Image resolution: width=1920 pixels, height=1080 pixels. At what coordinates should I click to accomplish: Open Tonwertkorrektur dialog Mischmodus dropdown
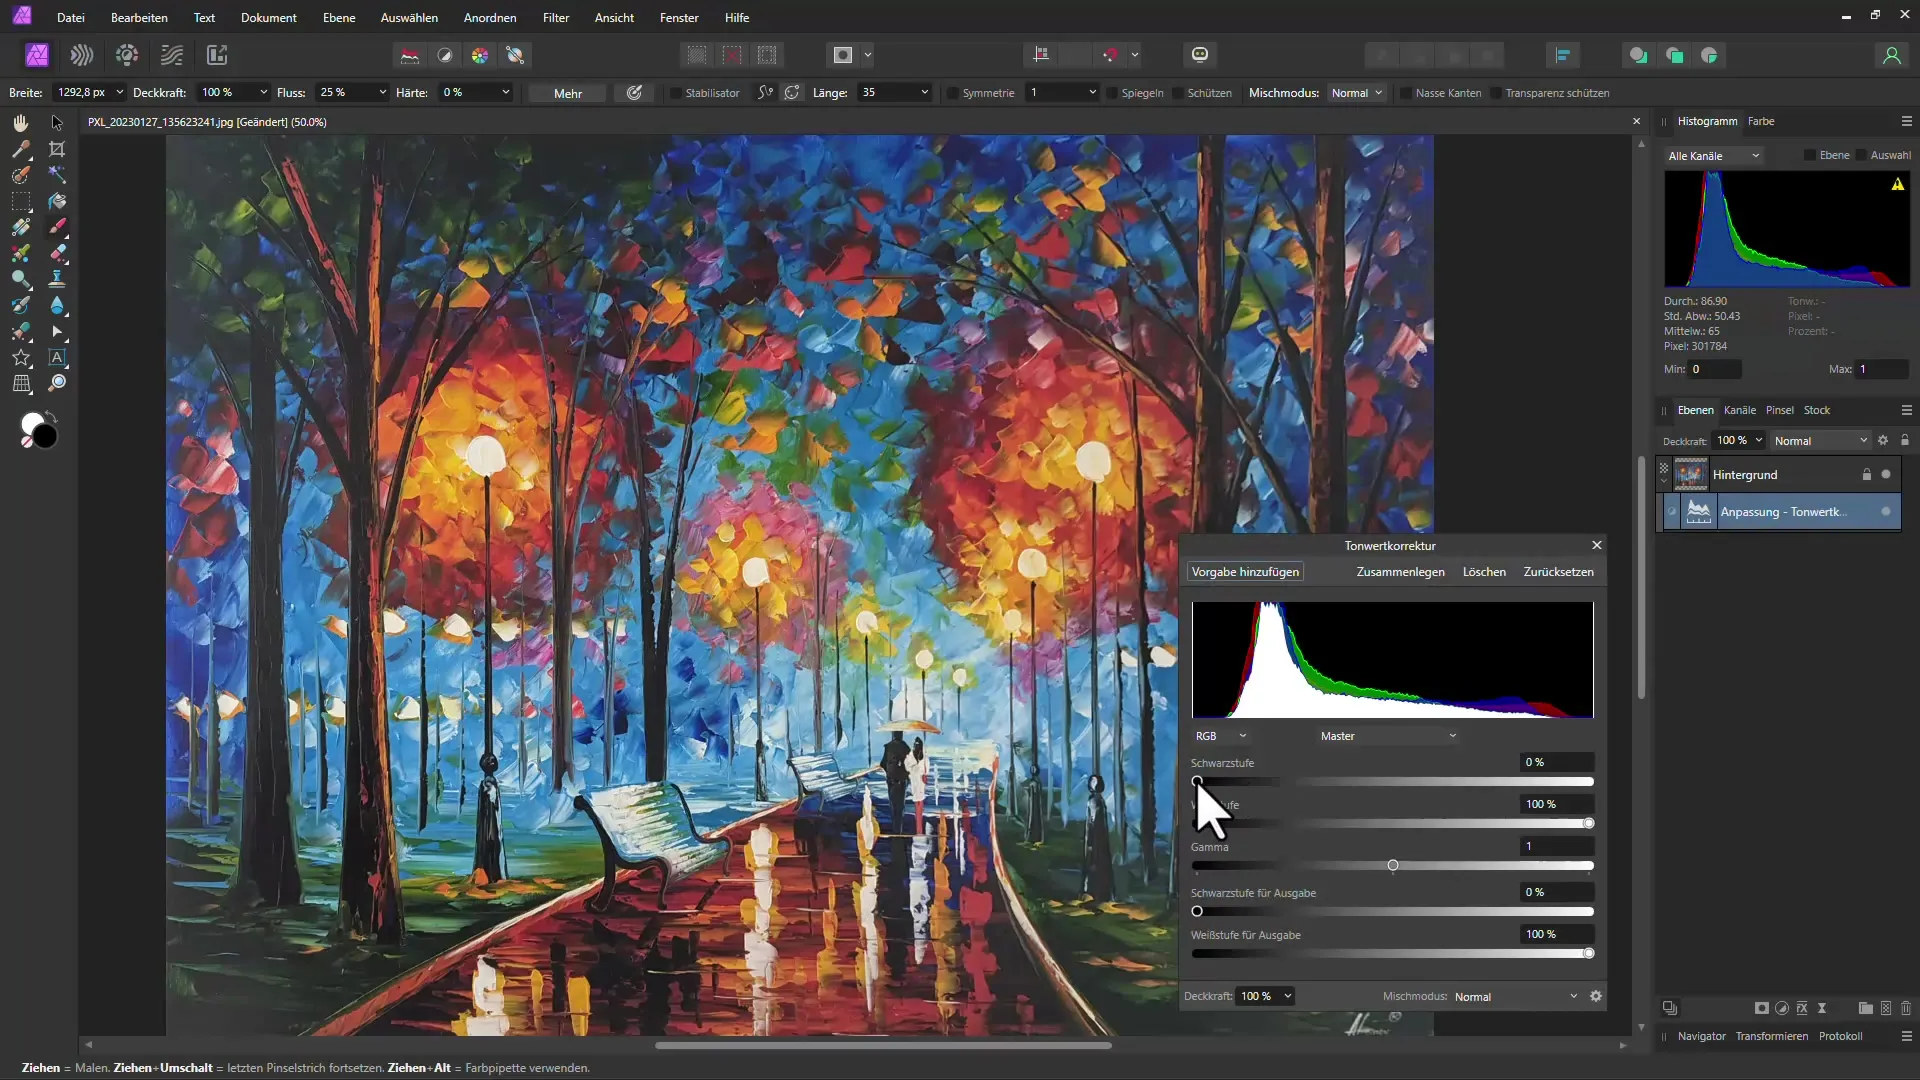pyautogui.click(x=1516, y=997)
